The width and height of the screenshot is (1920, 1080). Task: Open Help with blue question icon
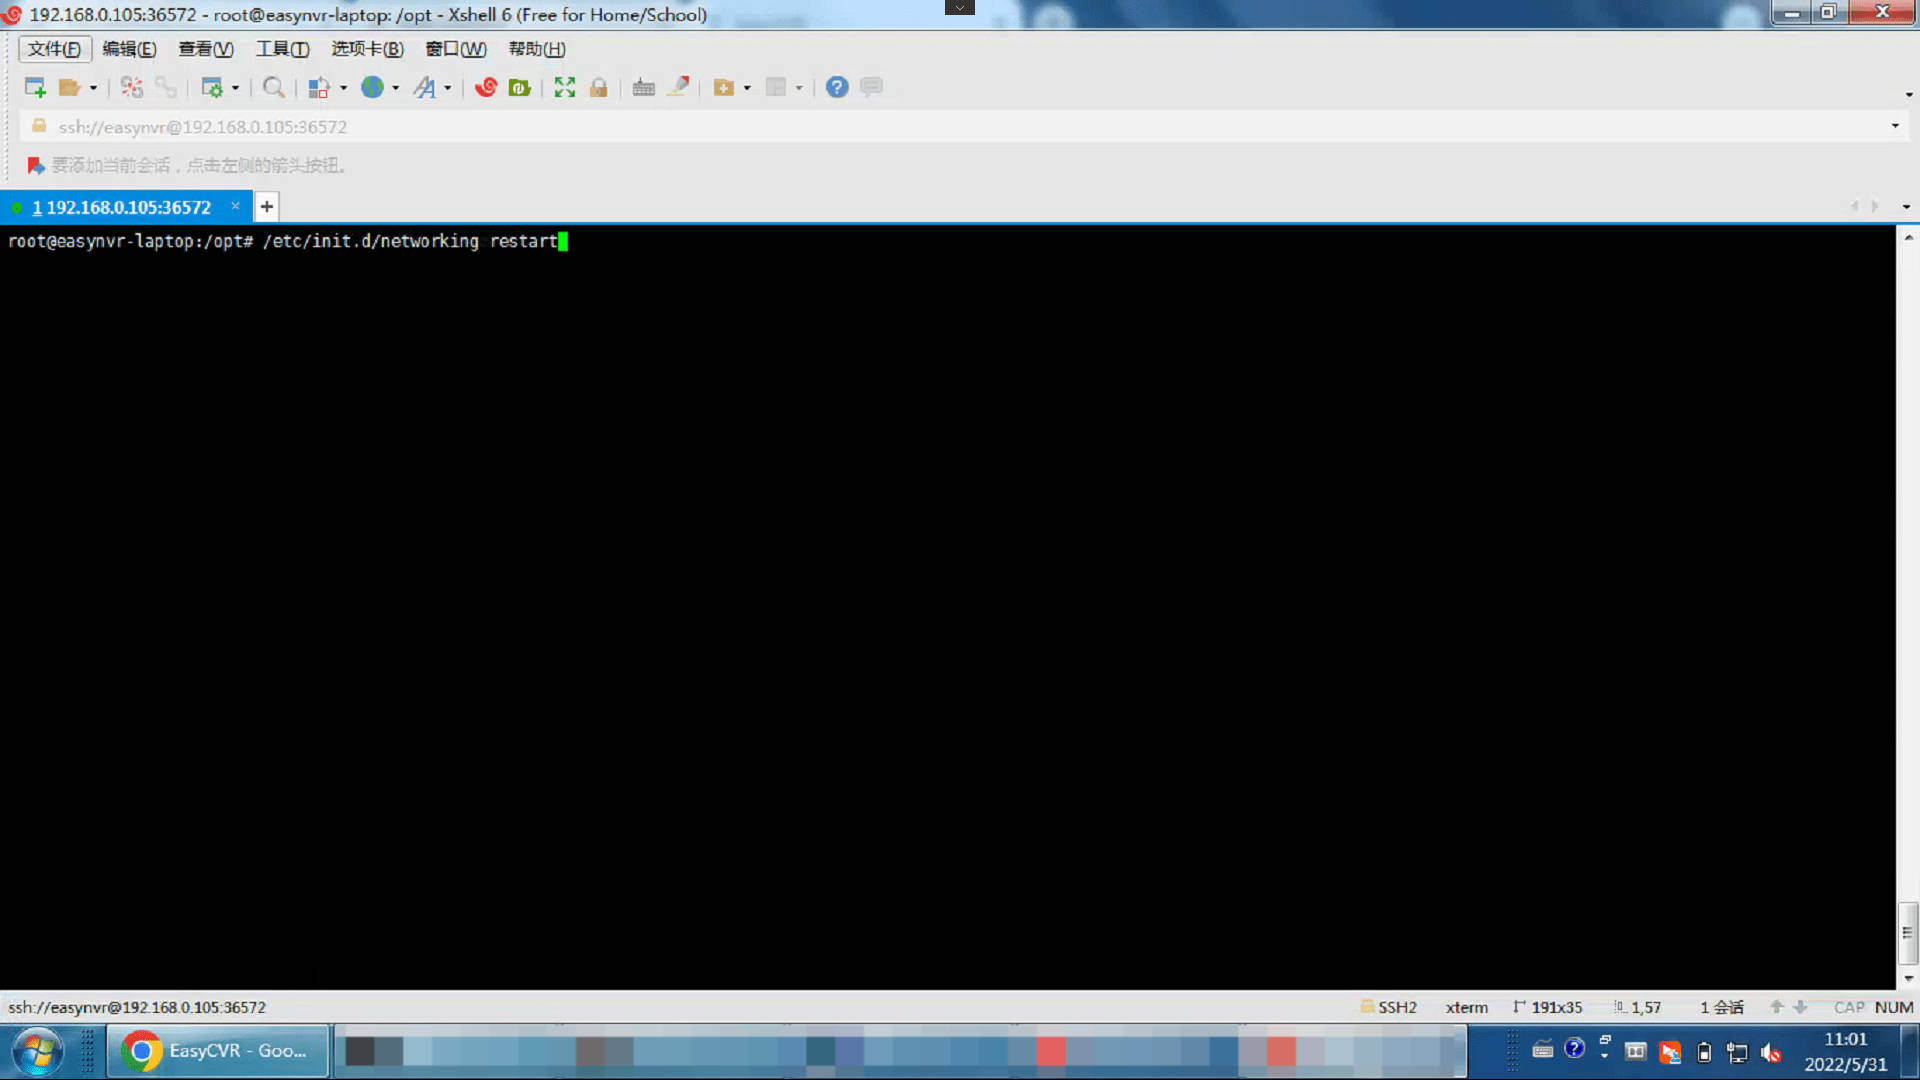click(837, 88)
